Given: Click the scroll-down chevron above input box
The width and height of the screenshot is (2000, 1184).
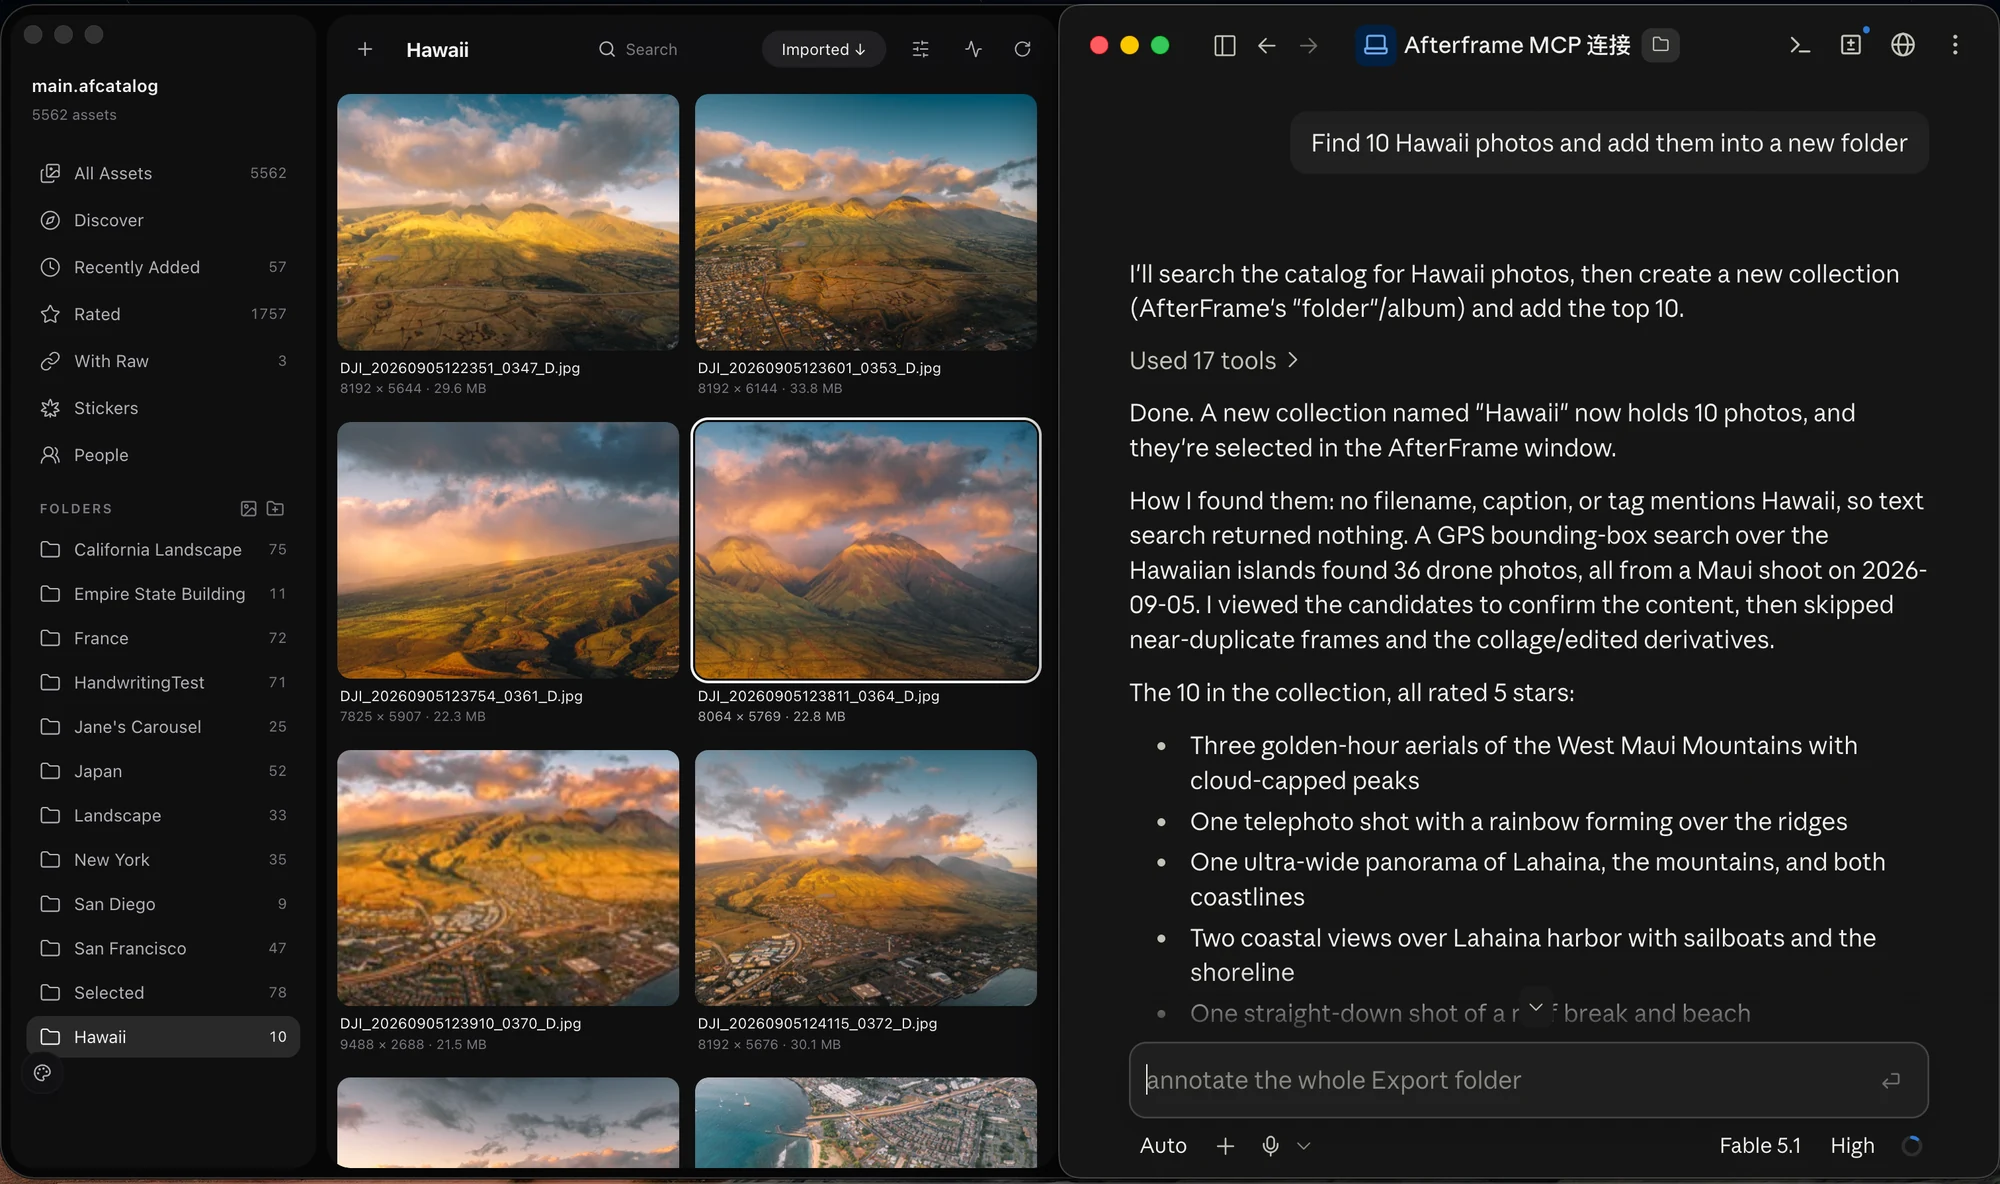Looking at the screenshot, I should click(x=1536, y=1007).
